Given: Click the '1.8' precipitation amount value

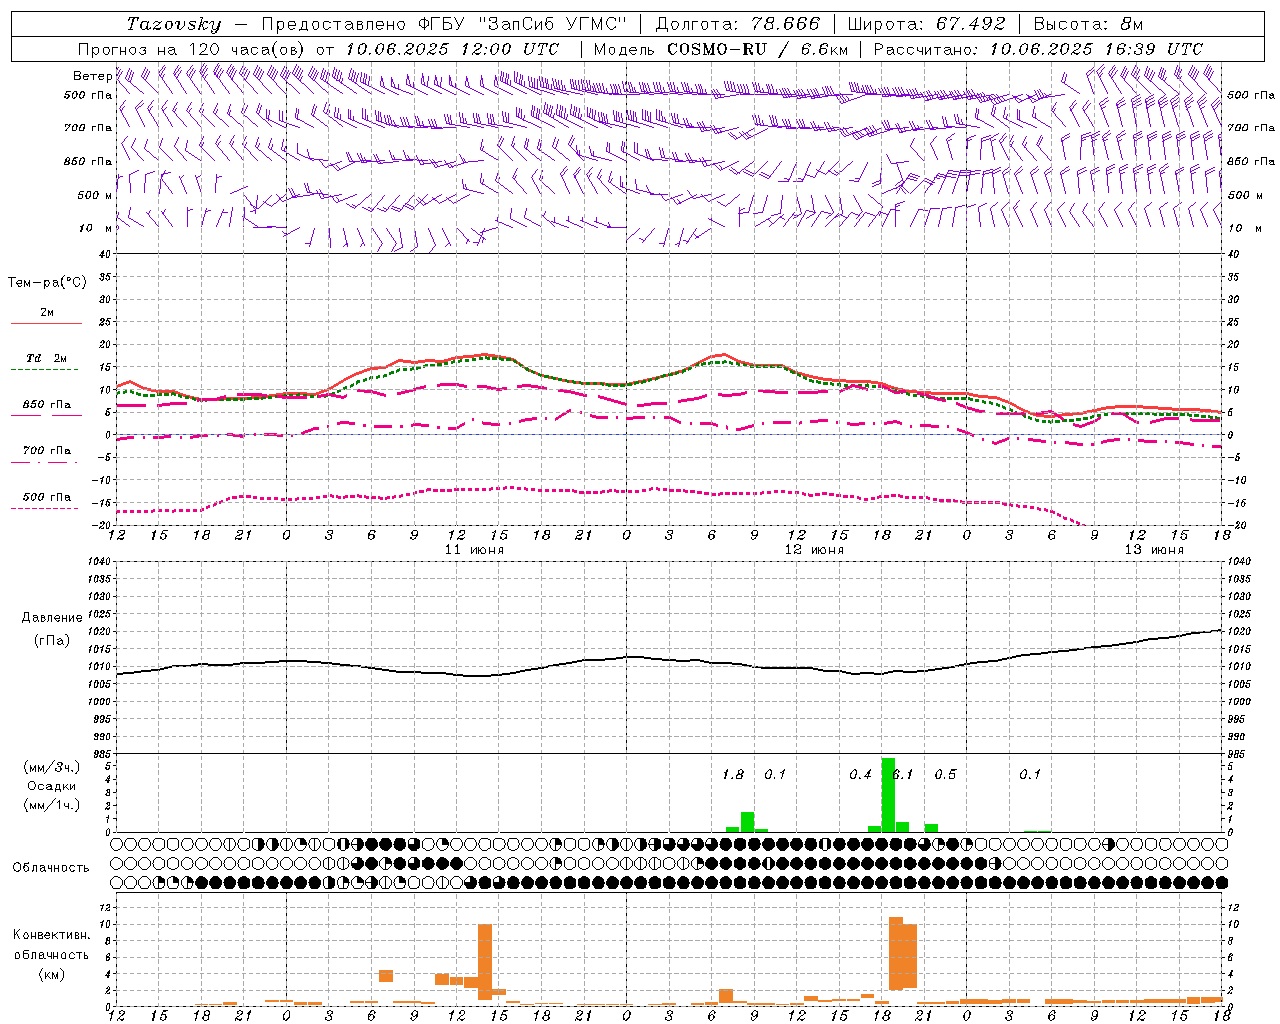Looking at the screenshot, I should coord(733,775).
